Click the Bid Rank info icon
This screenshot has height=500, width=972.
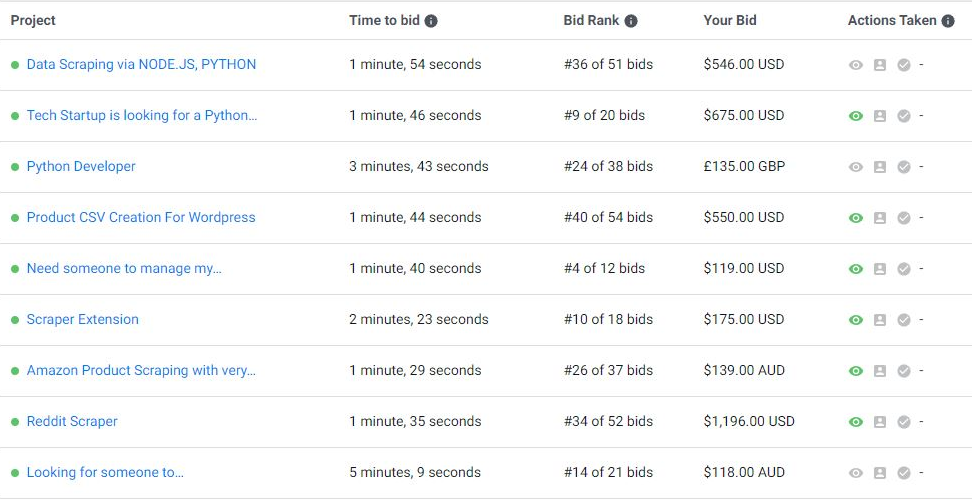pyautogui.click(x=630, y=21)
